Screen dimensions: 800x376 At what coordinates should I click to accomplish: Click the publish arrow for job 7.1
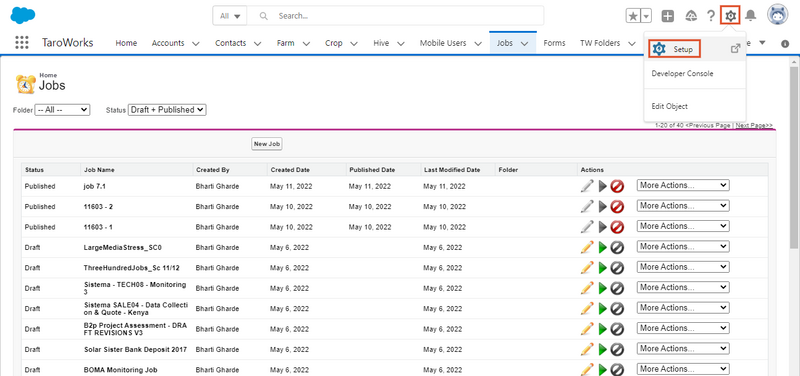pyautogui.click(x=603, y=186)
